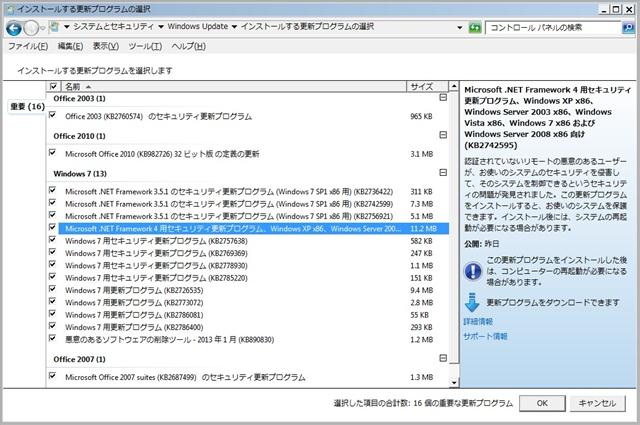The width and height of the screenshot is (640, 425).
Task: Click the 11.2 MB size of highlighted row
Action: pyautogui.click(x=424, y=229)
